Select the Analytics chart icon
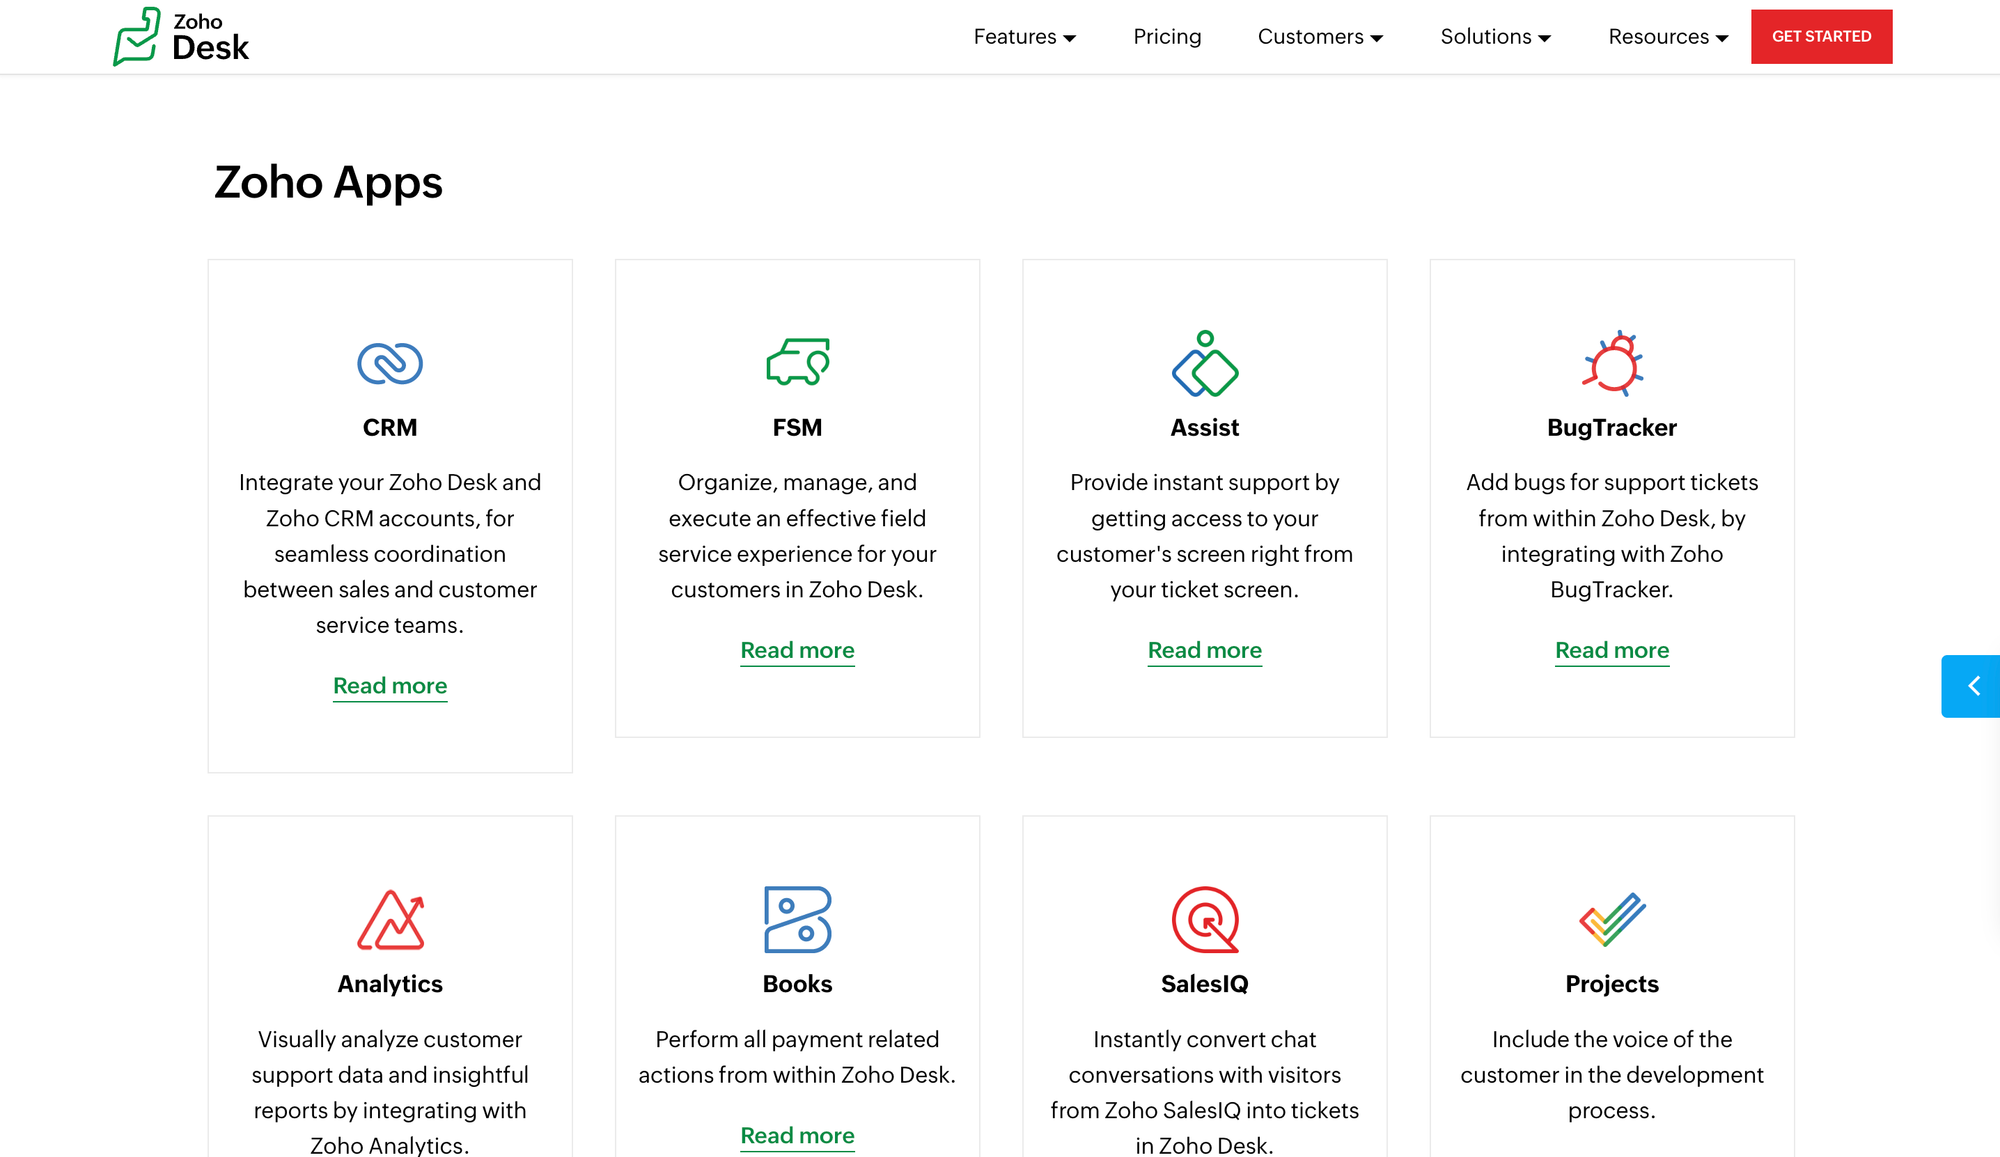 389,919
